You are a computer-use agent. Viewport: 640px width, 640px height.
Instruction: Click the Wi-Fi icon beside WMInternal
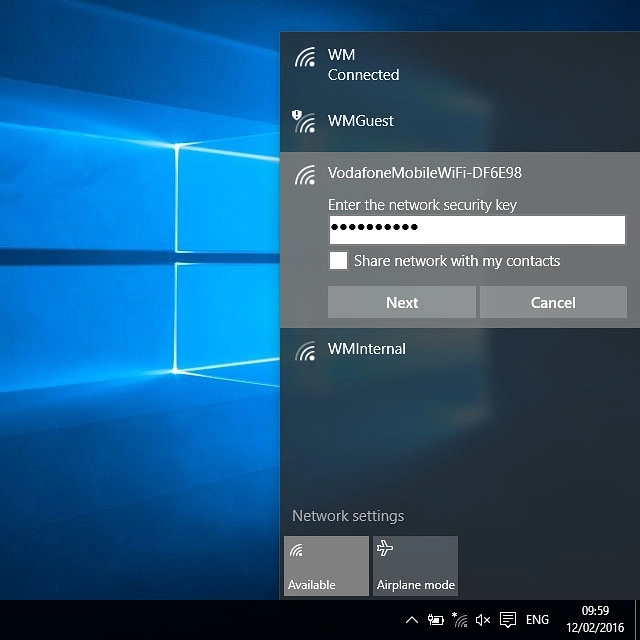point(305,351)
